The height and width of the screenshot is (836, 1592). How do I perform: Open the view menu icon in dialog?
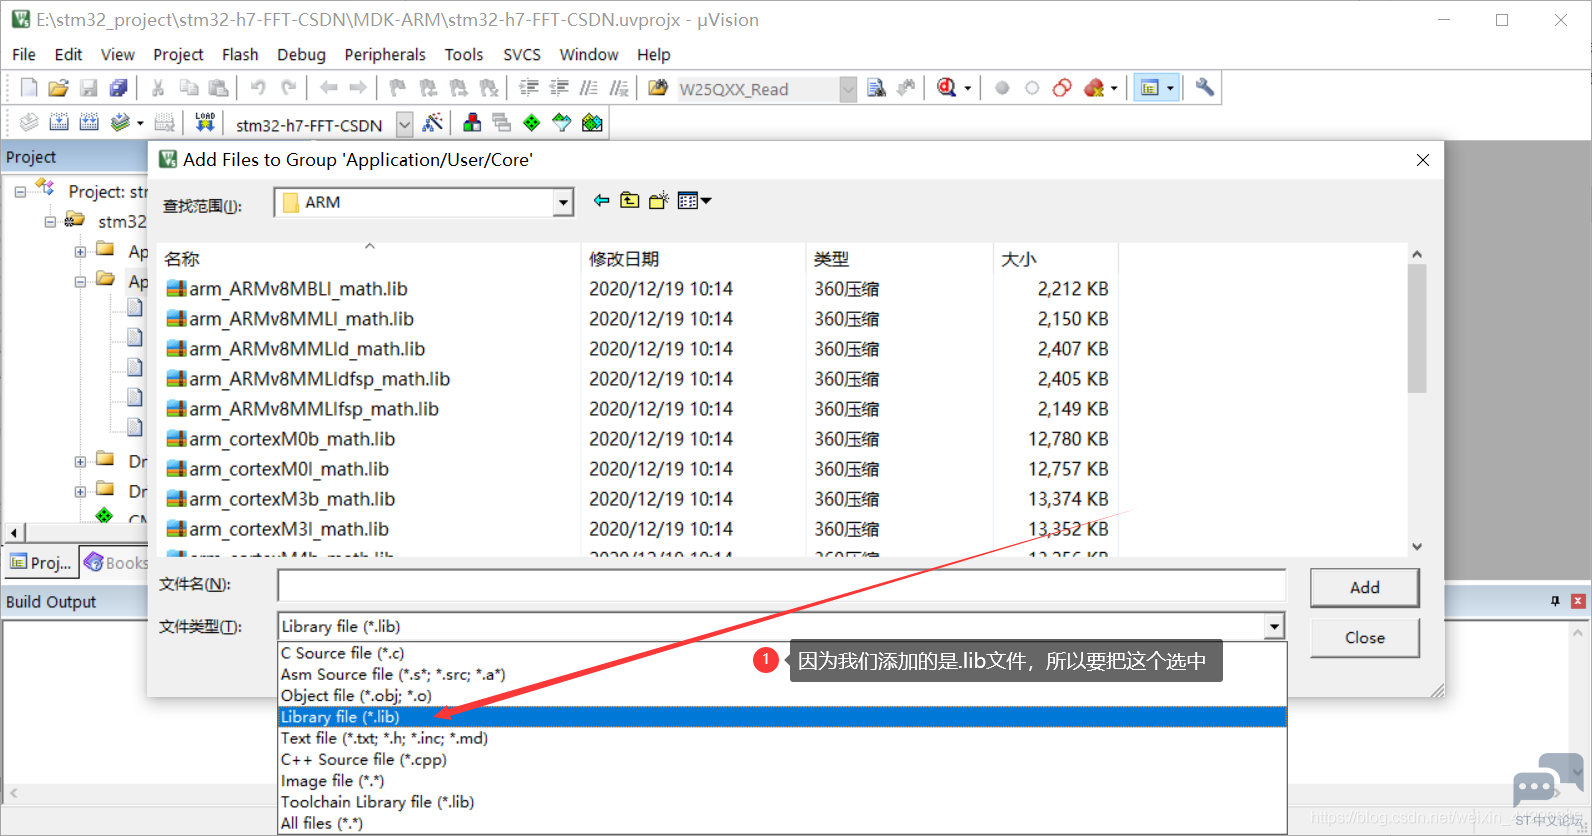[x=694, y=201]
